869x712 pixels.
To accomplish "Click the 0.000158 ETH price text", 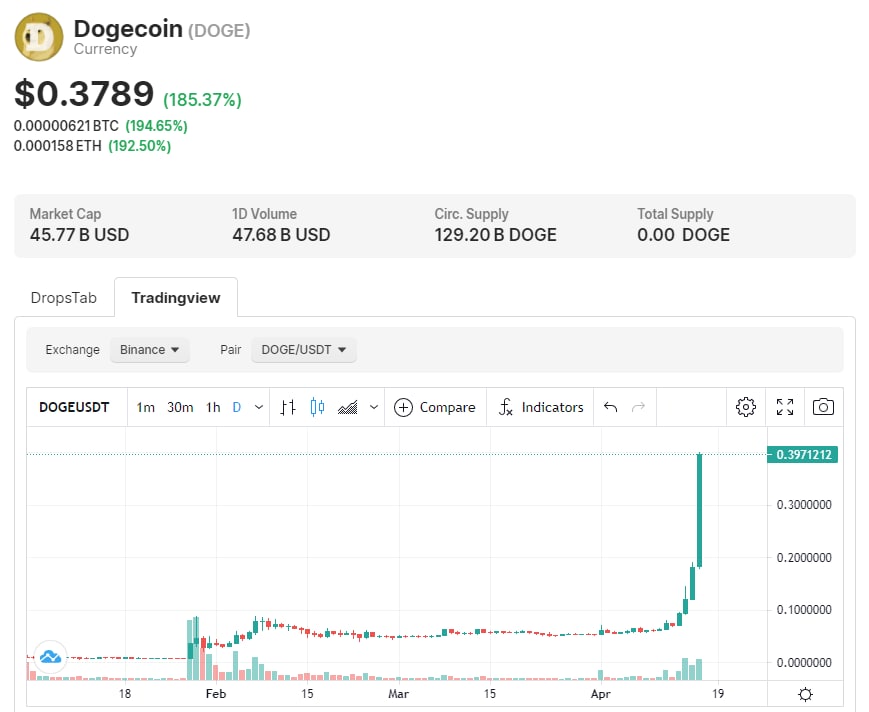I will tap(58, 146).
